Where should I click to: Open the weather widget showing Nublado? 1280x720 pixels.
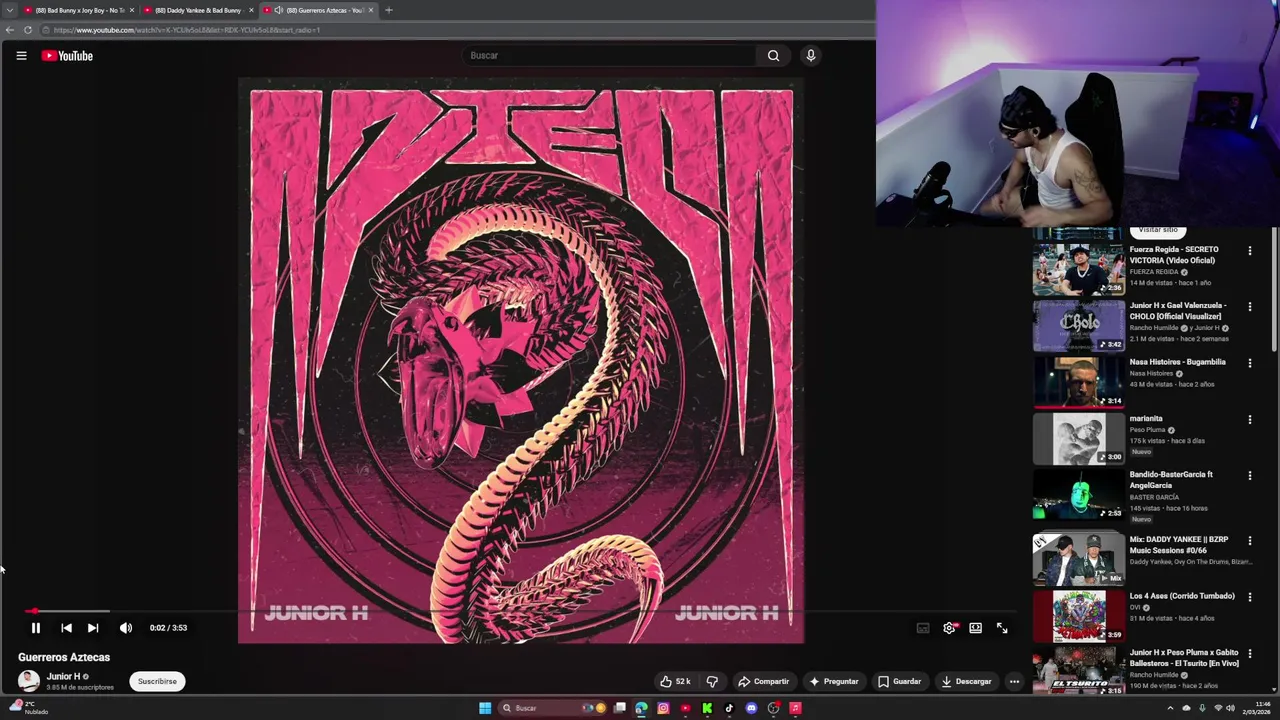pos(30,708)
